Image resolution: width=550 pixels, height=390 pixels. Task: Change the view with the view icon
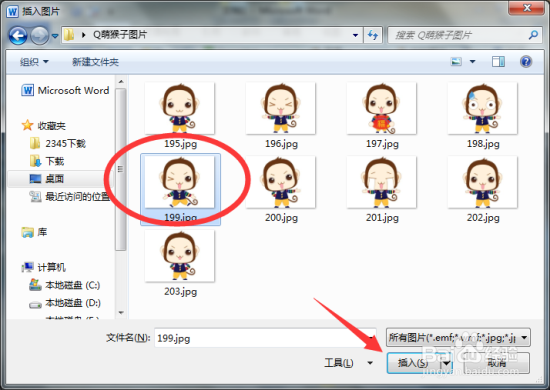456,62
